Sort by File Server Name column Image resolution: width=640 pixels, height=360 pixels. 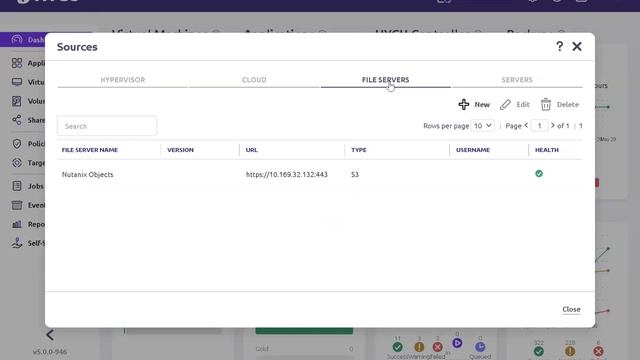pos(90,150)
